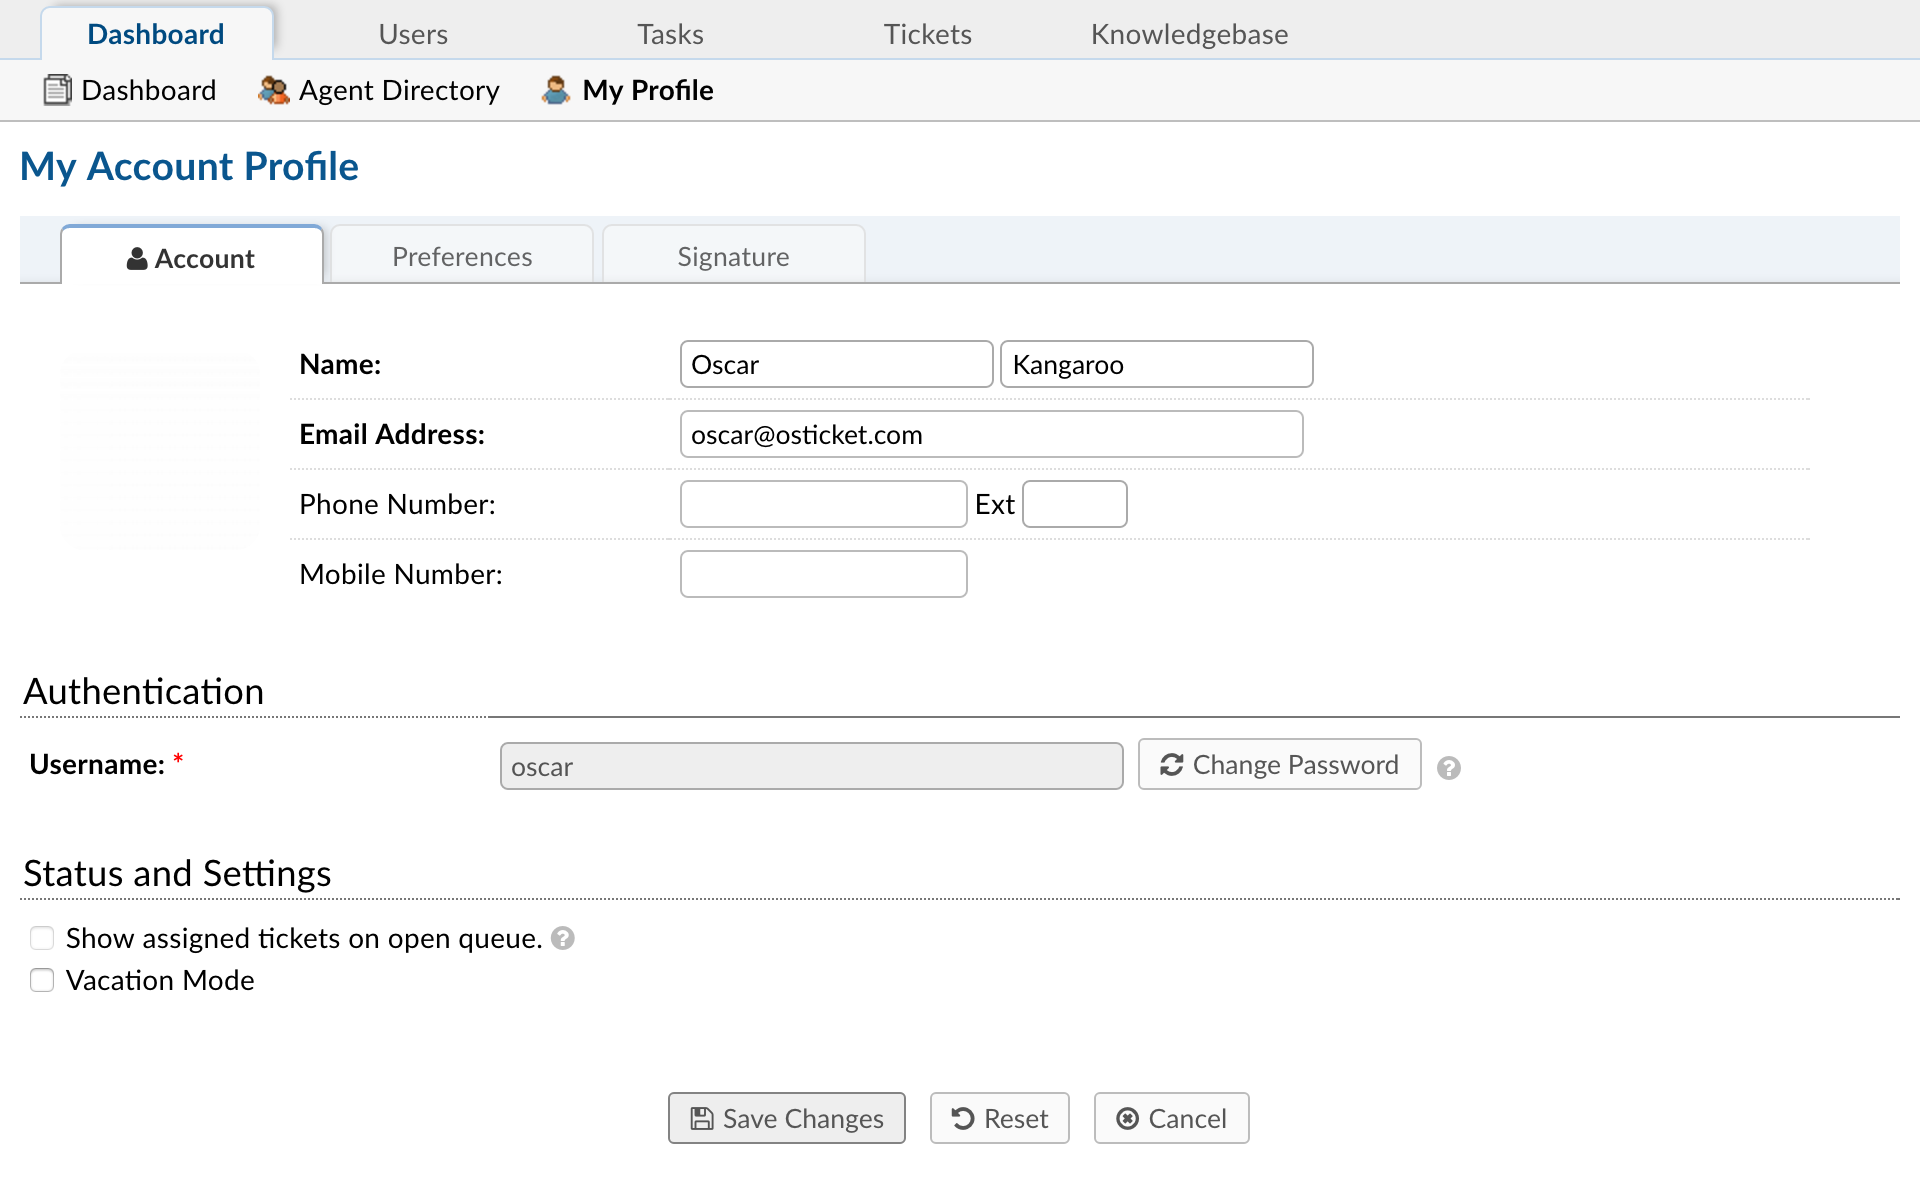1920x1202 pixels.
Task: Enable Show assigned tickets on open queue
Action: [42, 938]
